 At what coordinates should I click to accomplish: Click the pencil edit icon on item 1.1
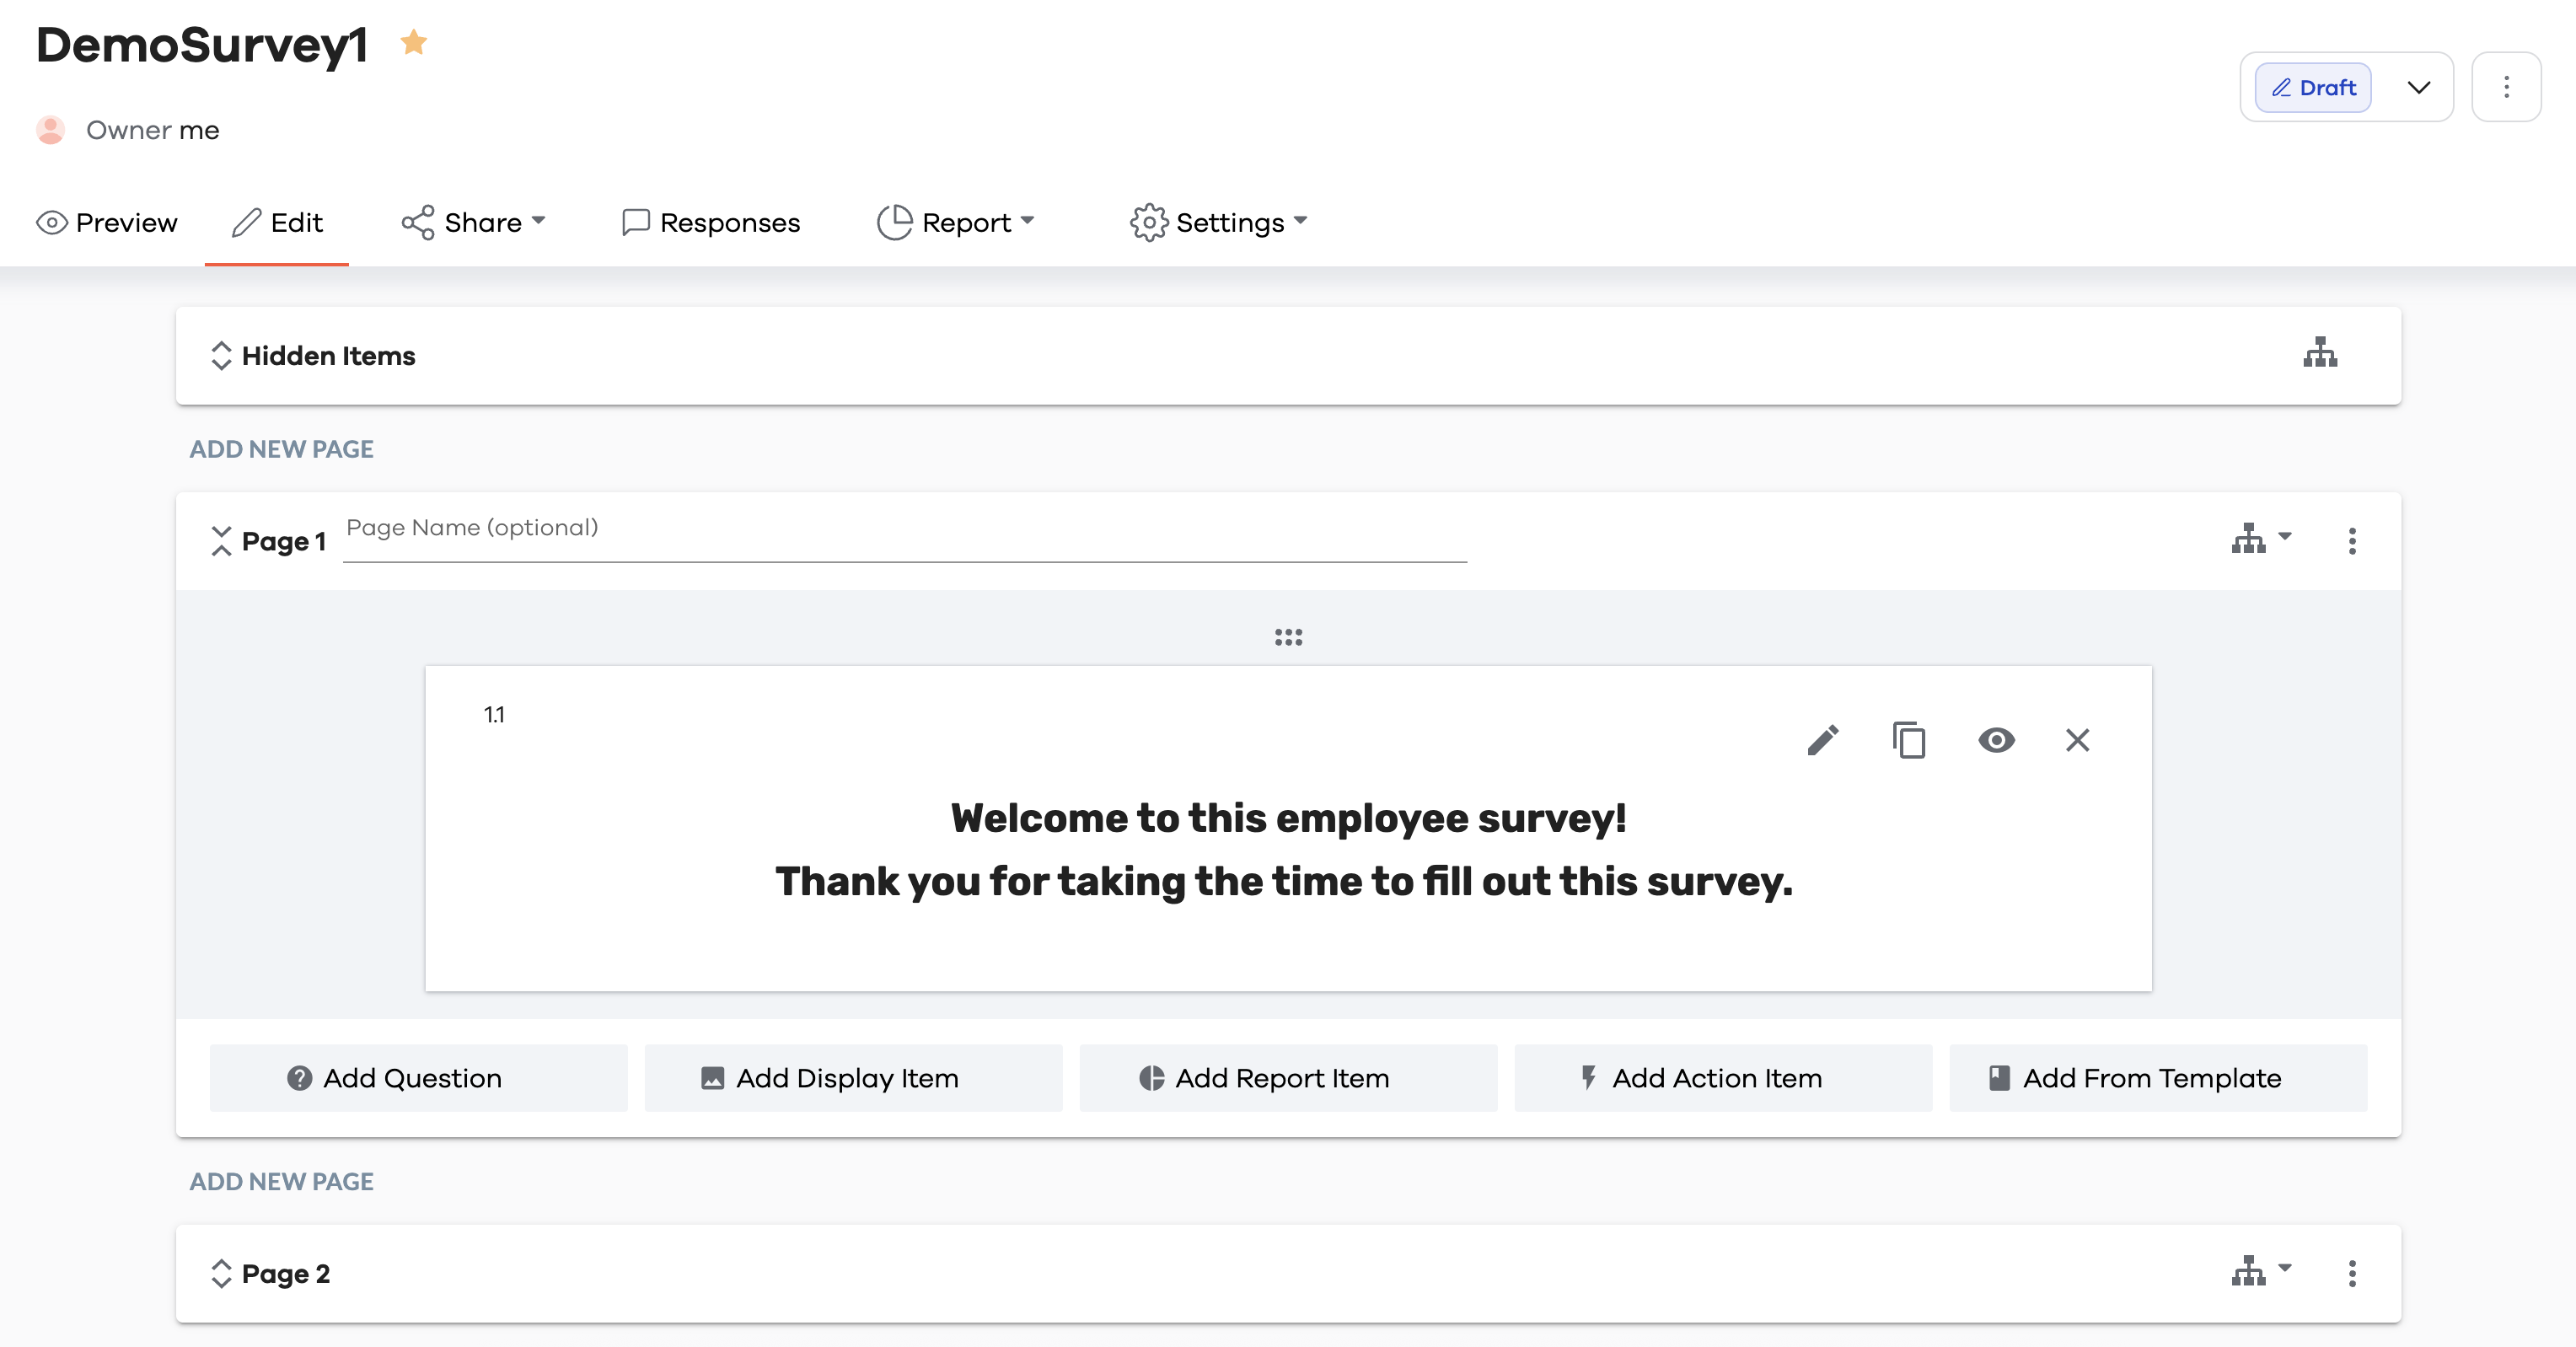pos(1822,740)
